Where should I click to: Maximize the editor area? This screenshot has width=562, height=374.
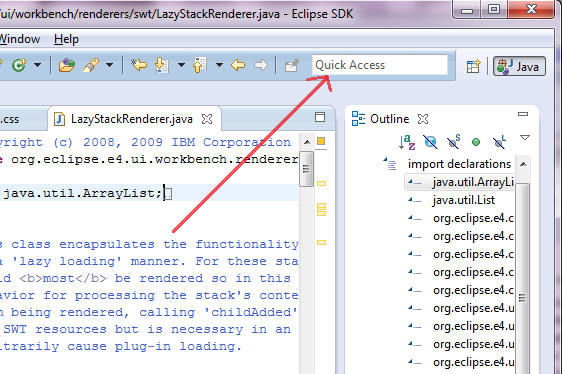click(x=320, y=117)
